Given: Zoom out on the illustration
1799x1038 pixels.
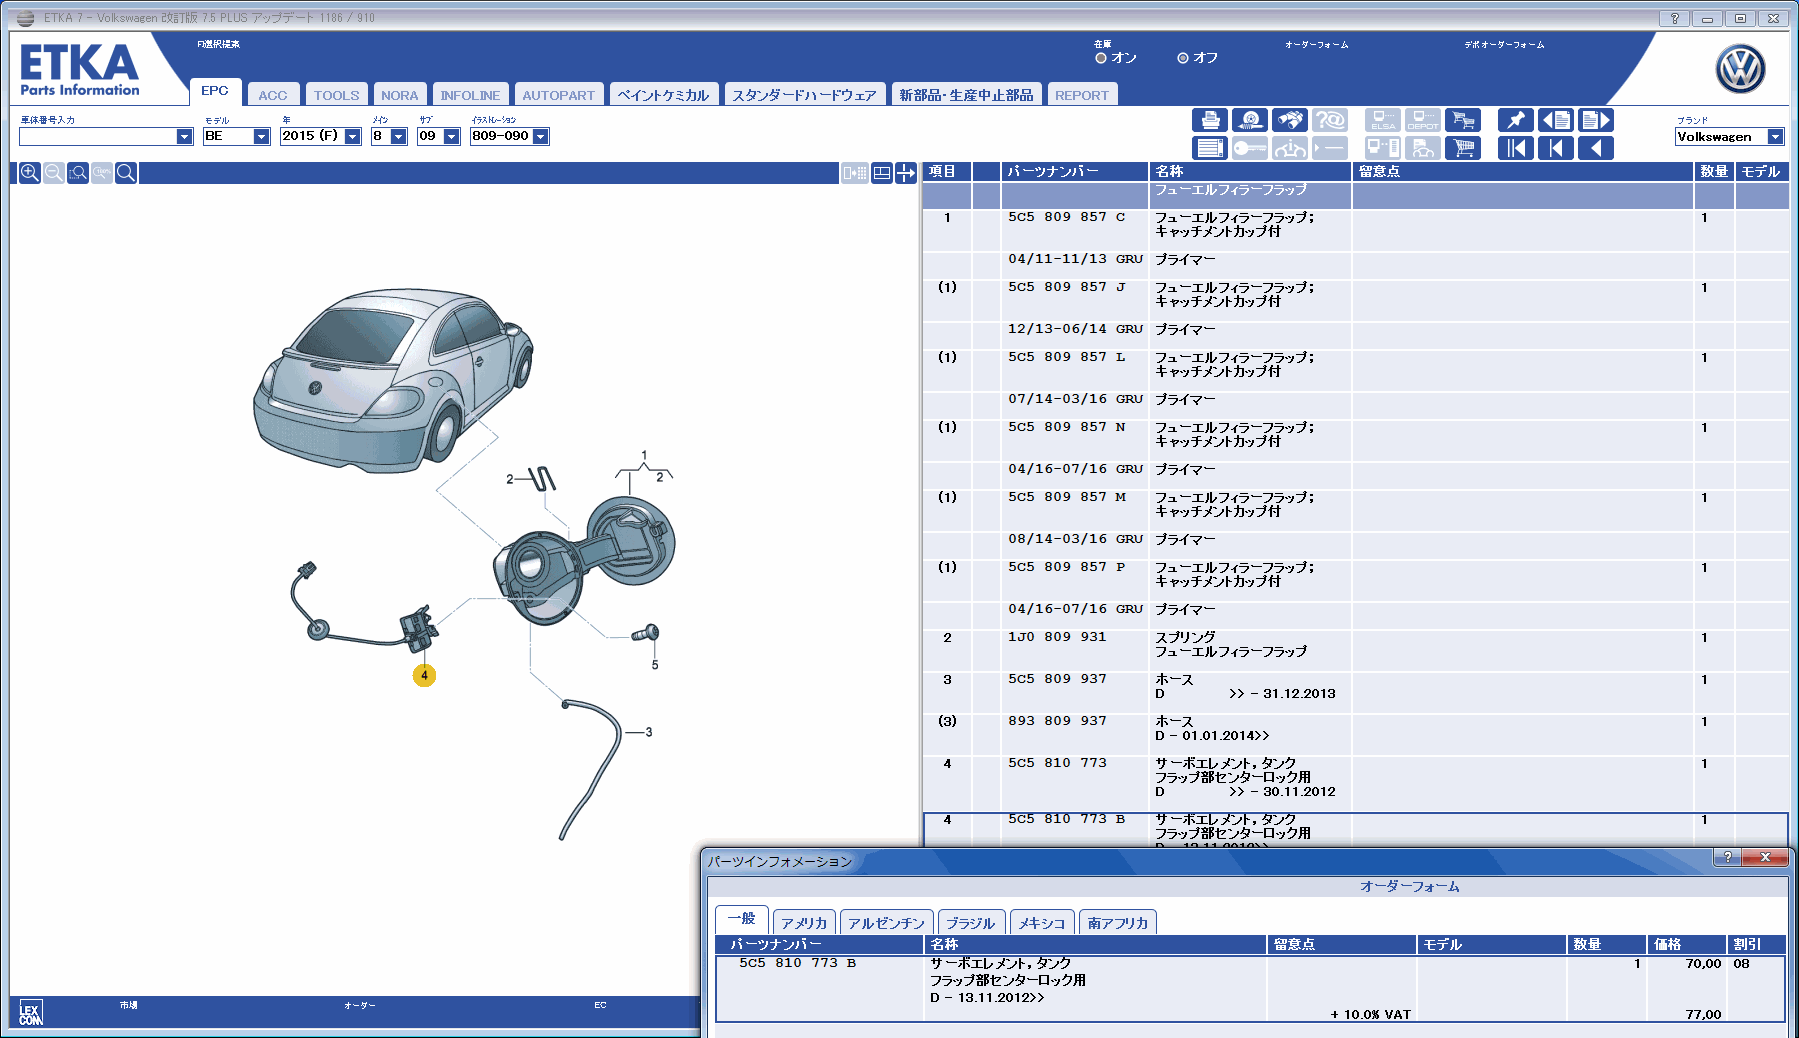Looking at the screenshot, I should 54,173.
